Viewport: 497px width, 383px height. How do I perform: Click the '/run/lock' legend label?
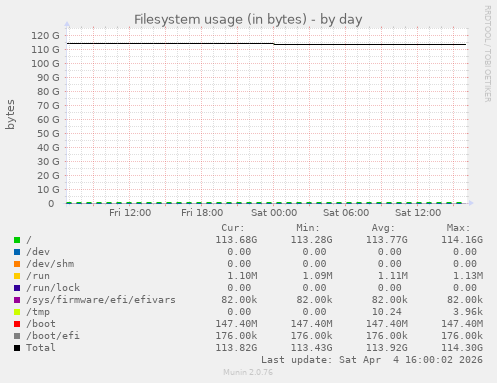point(53,288)
